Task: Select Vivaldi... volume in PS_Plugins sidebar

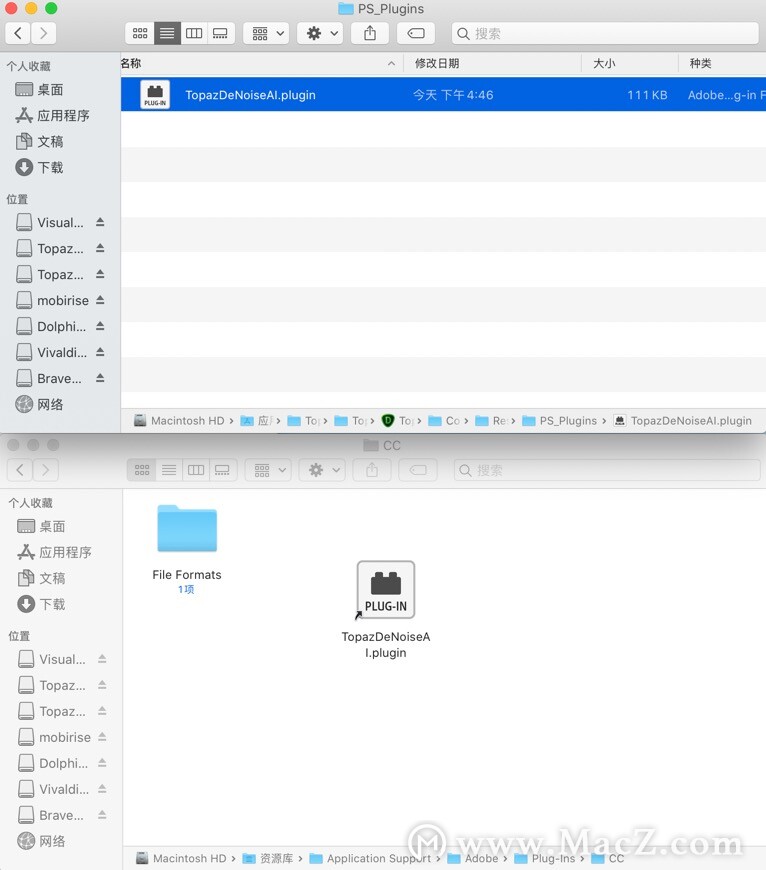Action: (52, 352)
